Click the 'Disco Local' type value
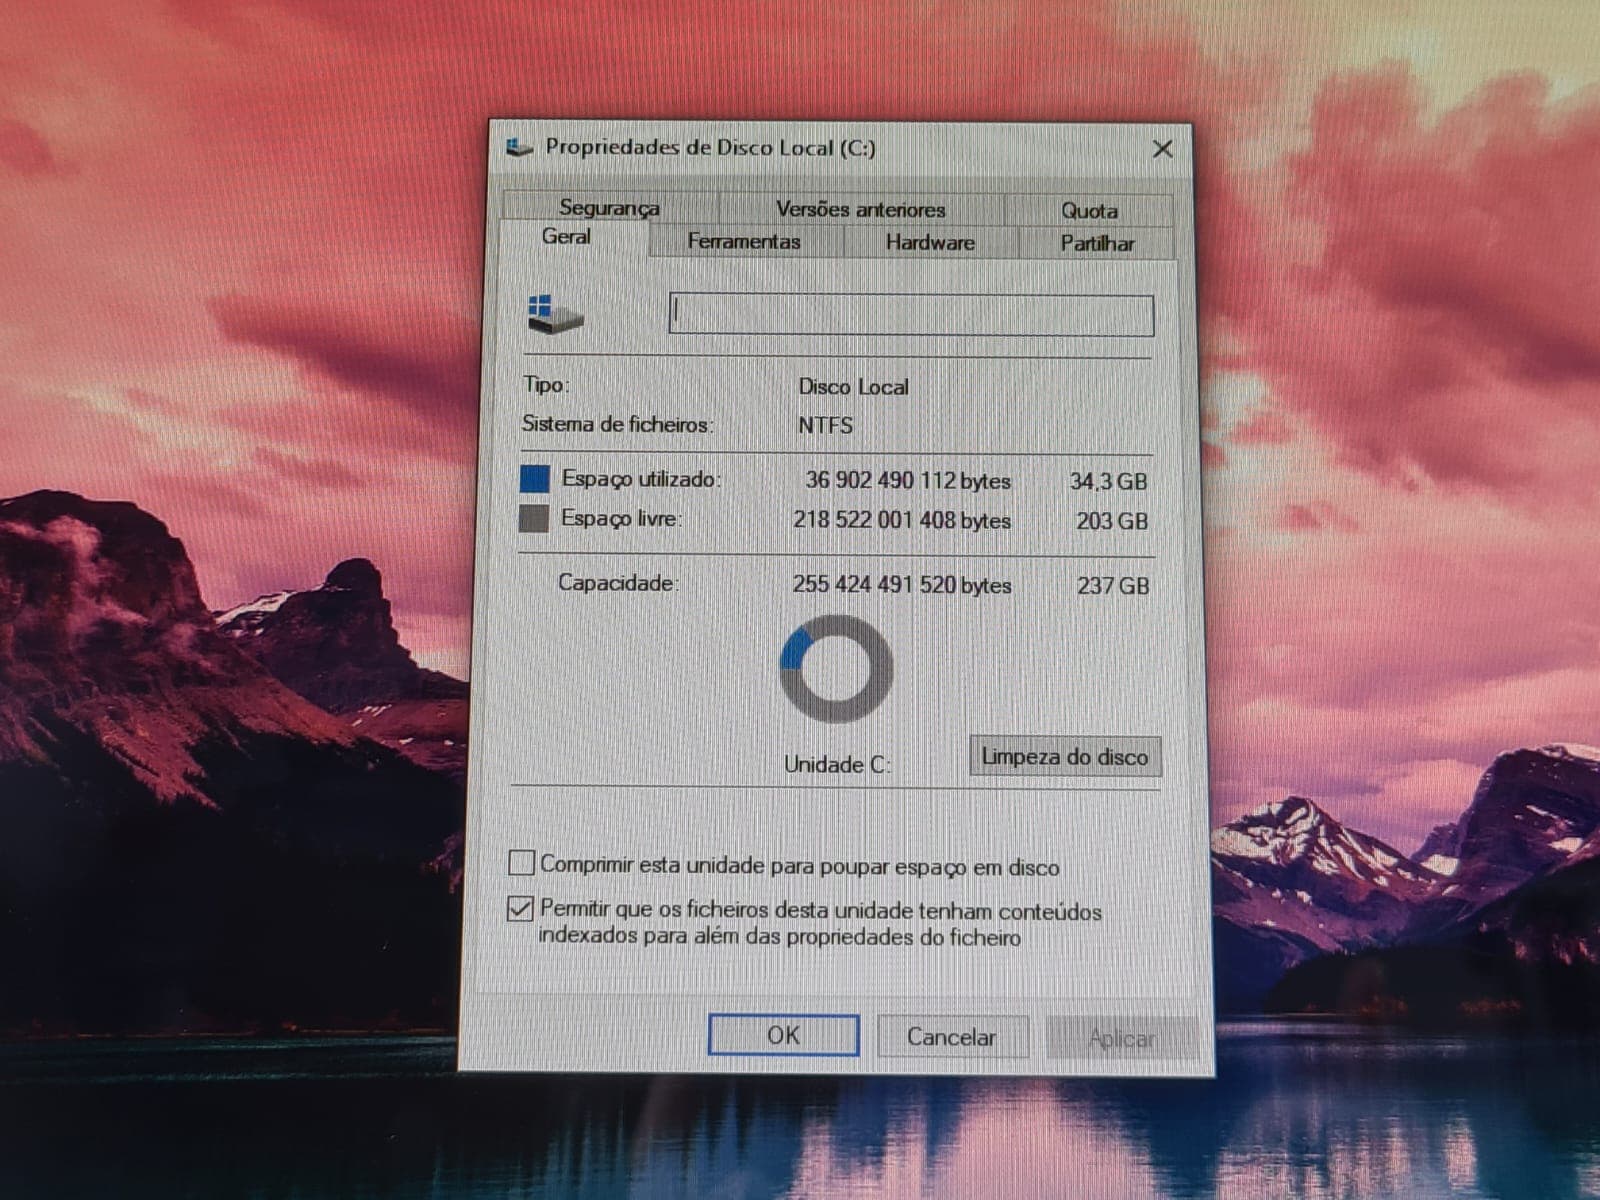The height and width of the screenshot is (1200, 1600). (853, 387)
